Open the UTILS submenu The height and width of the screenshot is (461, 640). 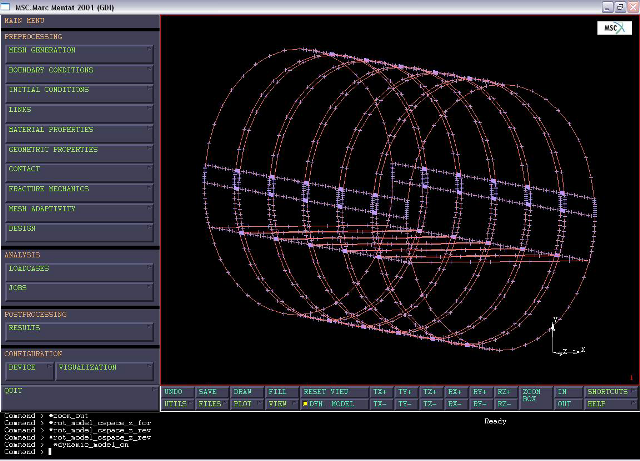178,404
